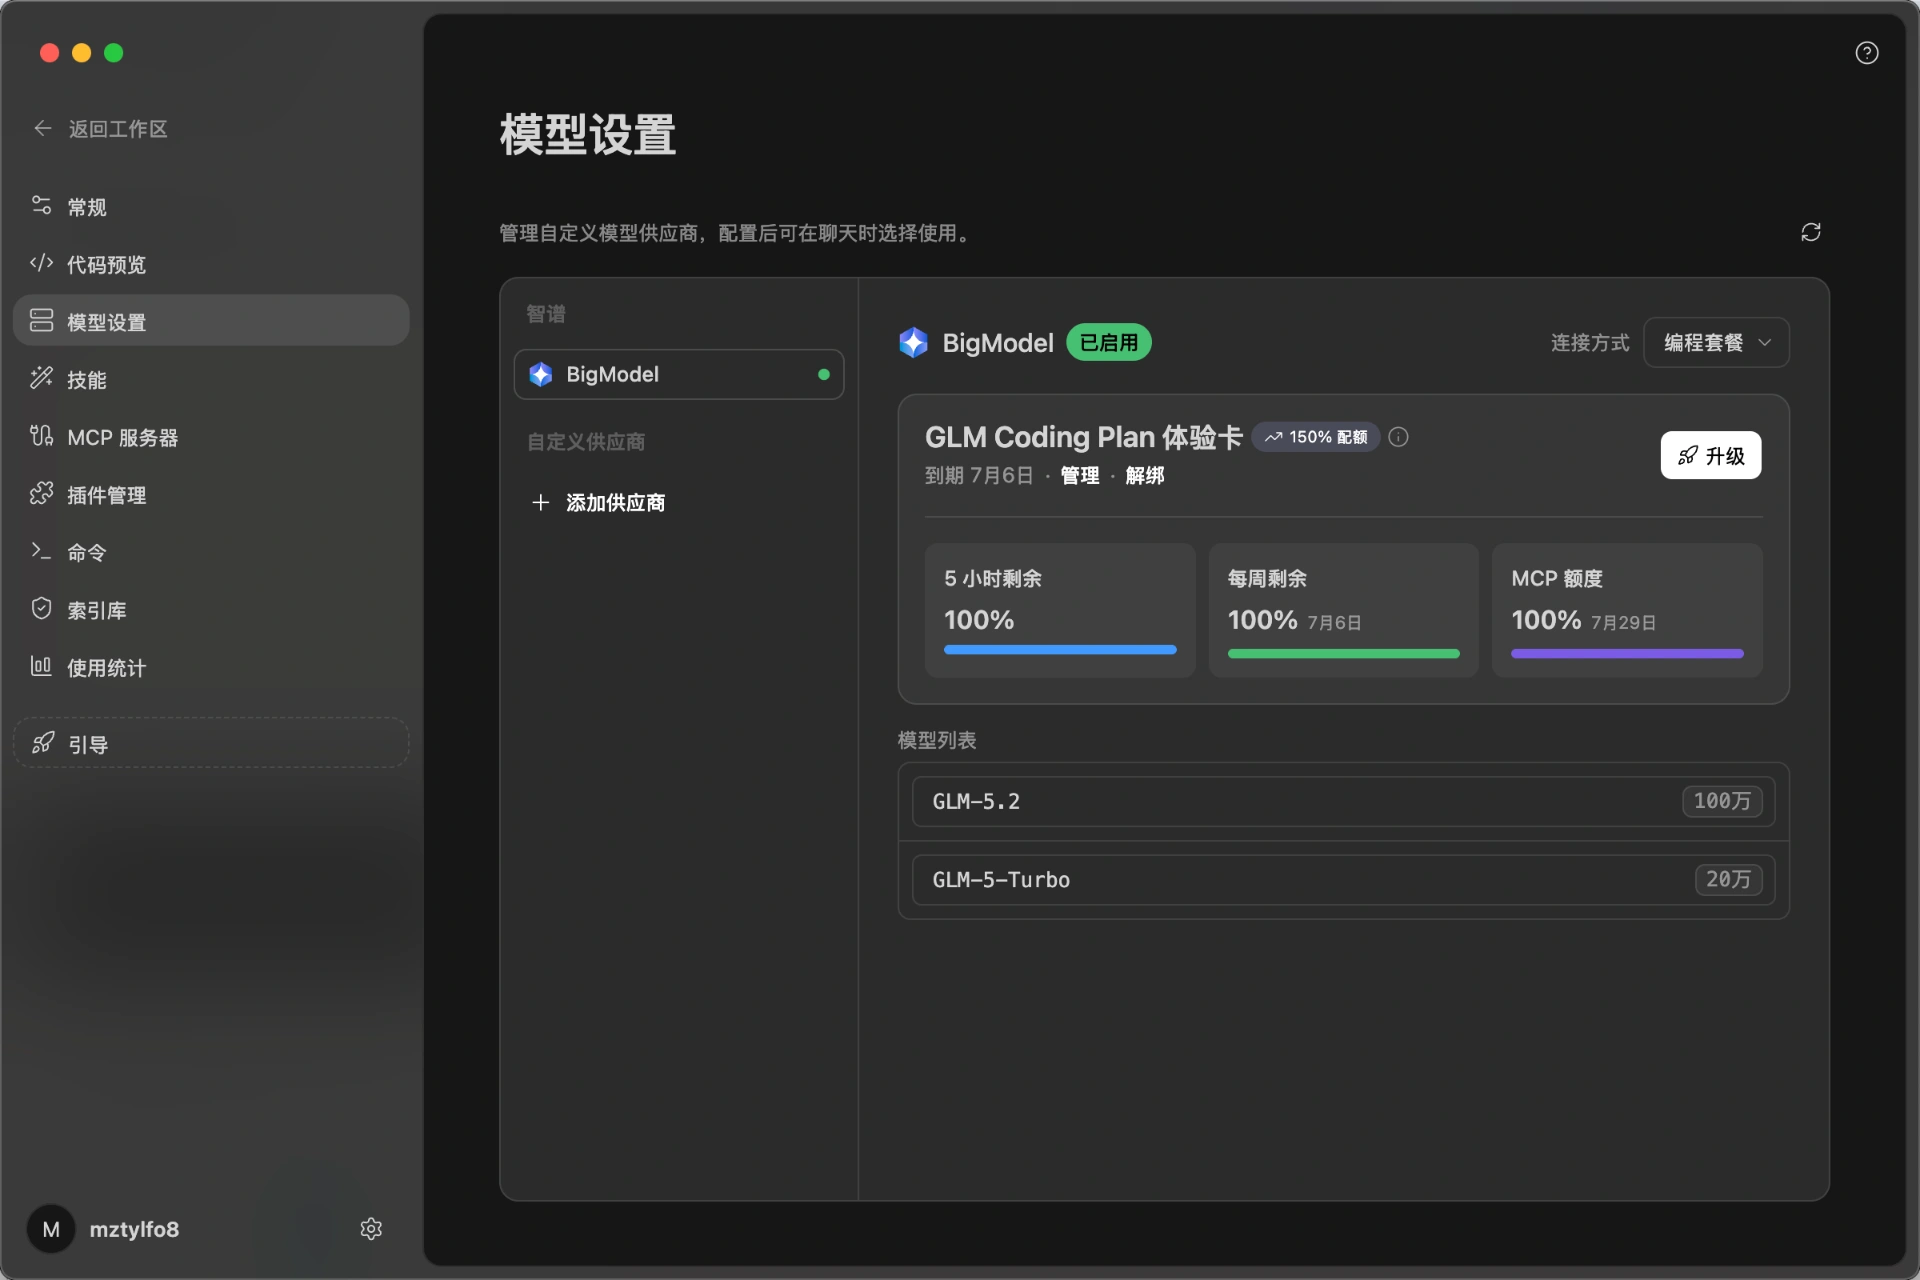
Task: Click the 升级 upgrade button
Action: (1710, 456)
